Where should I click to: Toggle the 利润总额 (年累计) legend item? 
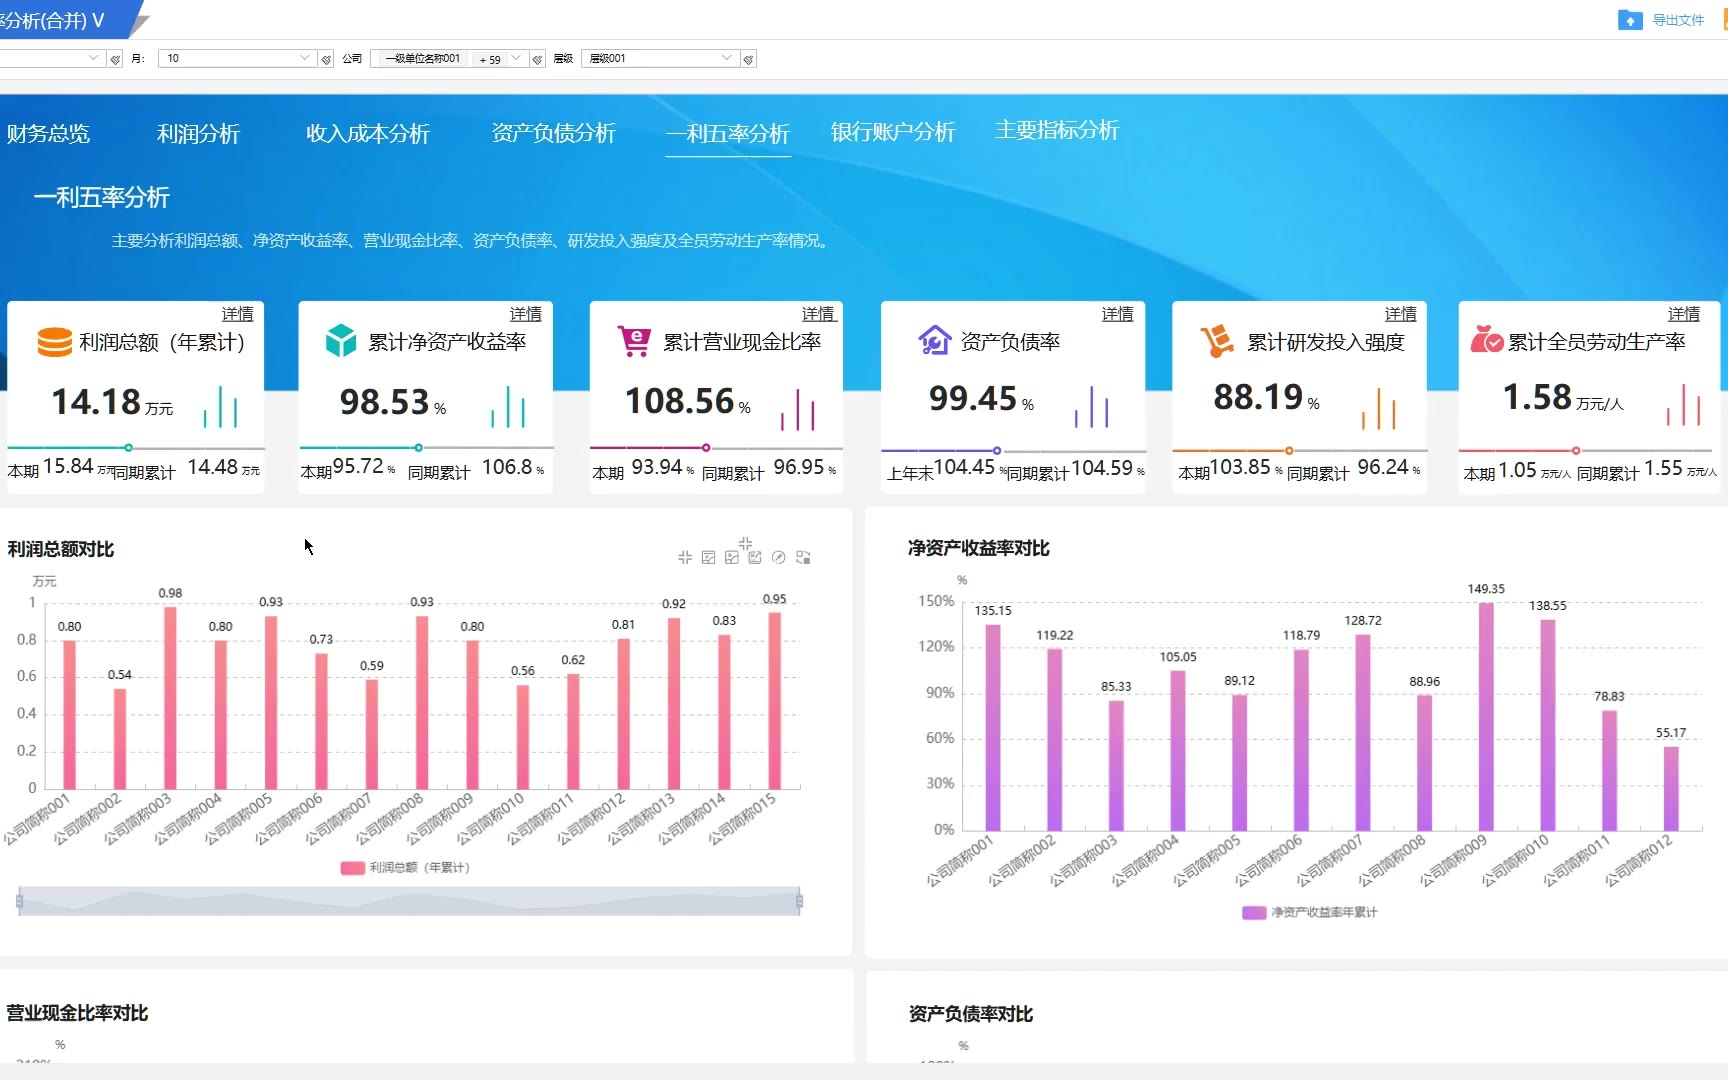[405, 868]
